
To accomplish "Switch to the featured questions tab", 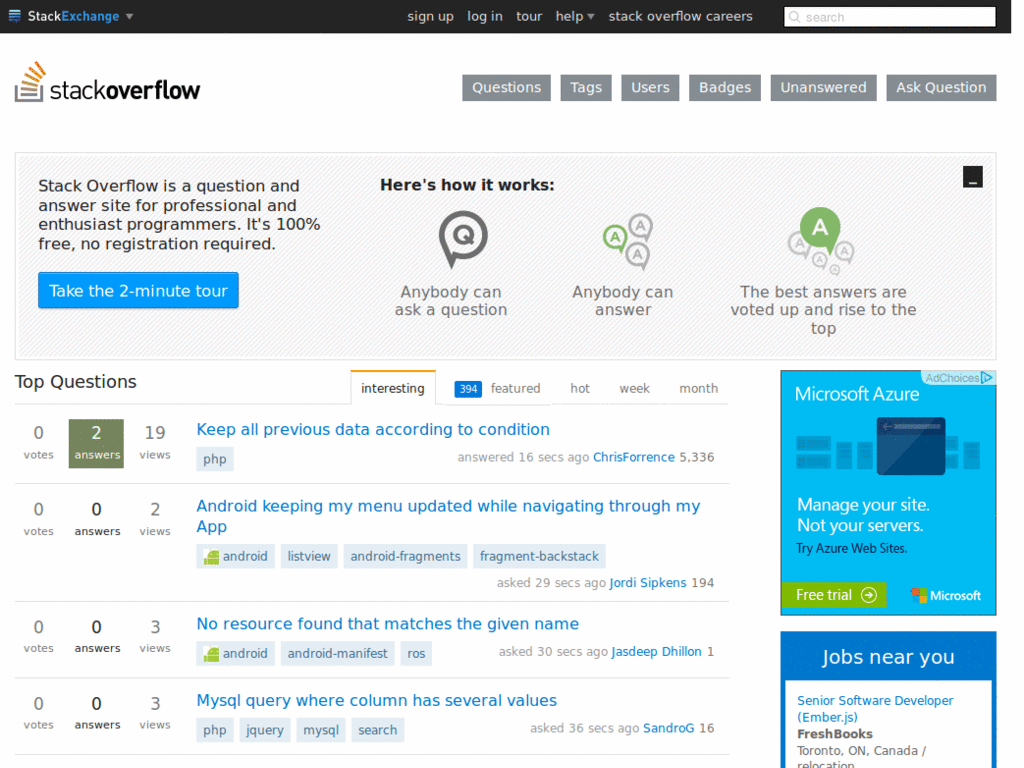I will (516, 388).
